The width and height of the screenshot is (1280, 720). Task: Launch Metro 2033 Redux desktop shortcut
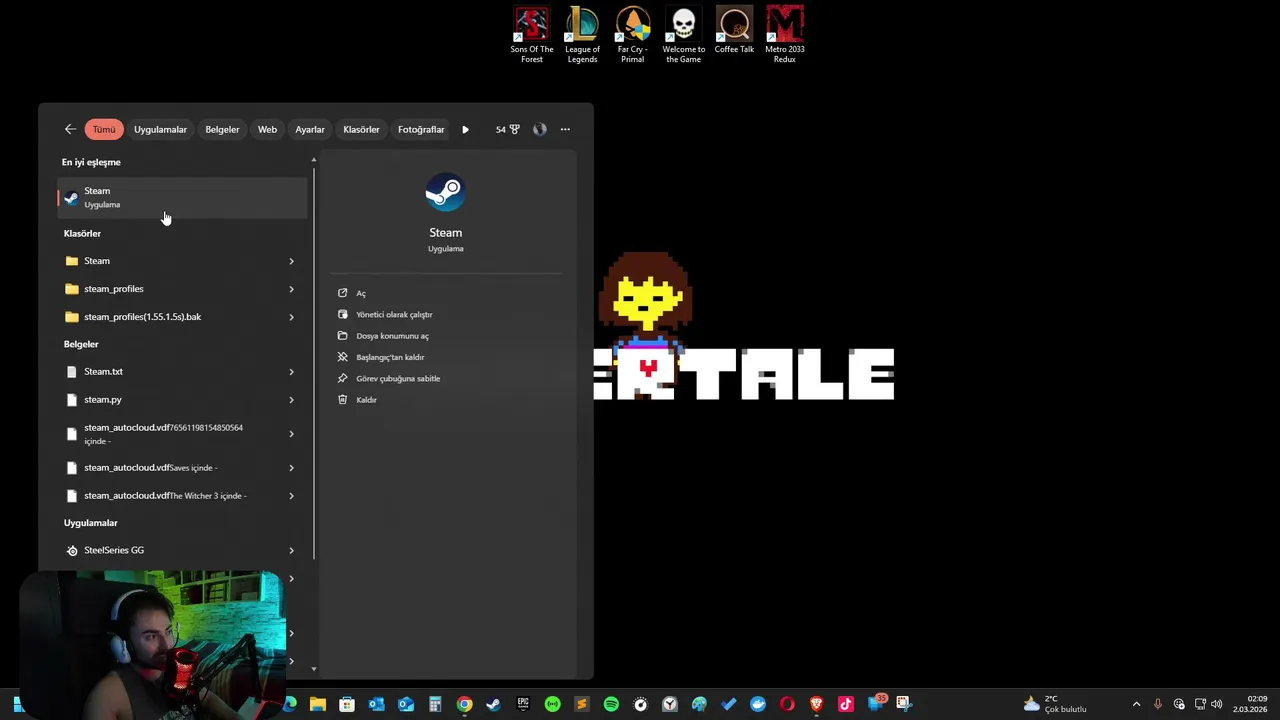click(x=784, y=36)
